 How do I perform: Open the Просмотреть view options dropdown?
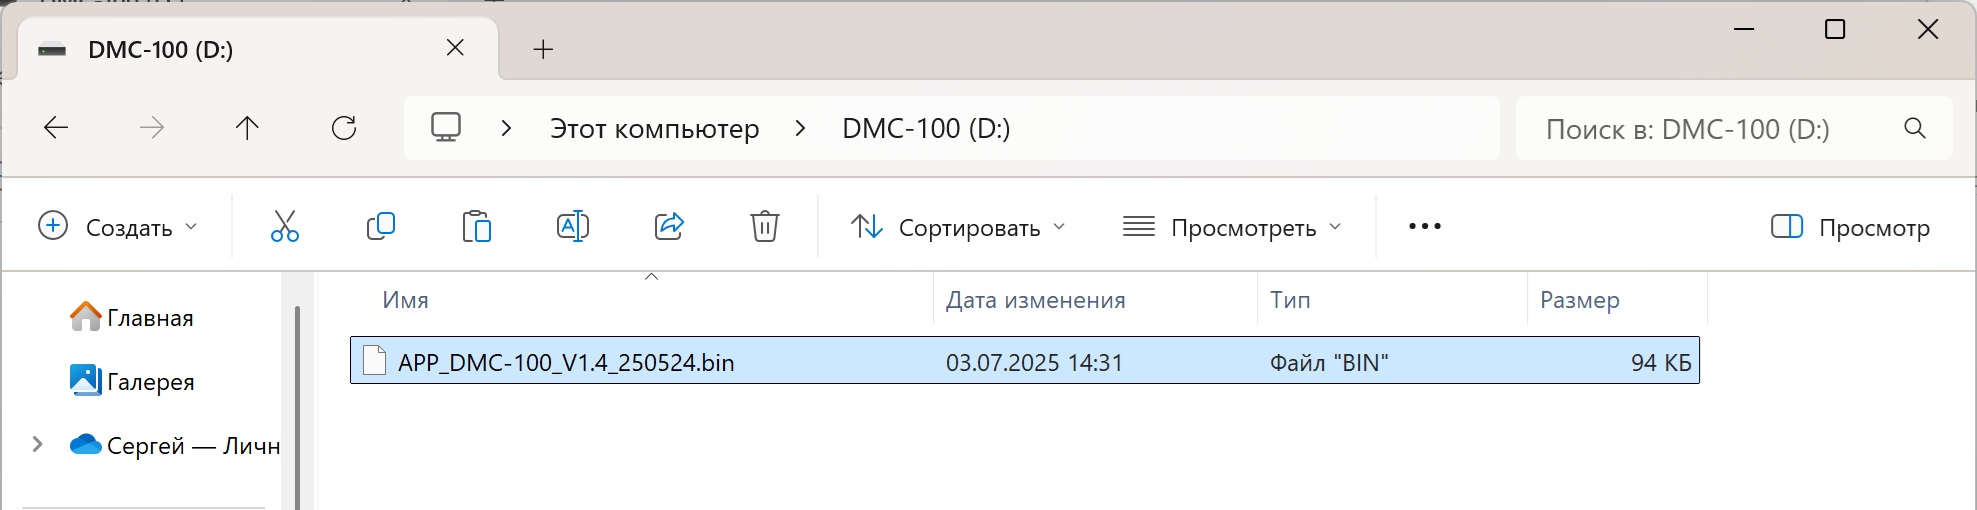(1232, 228)
